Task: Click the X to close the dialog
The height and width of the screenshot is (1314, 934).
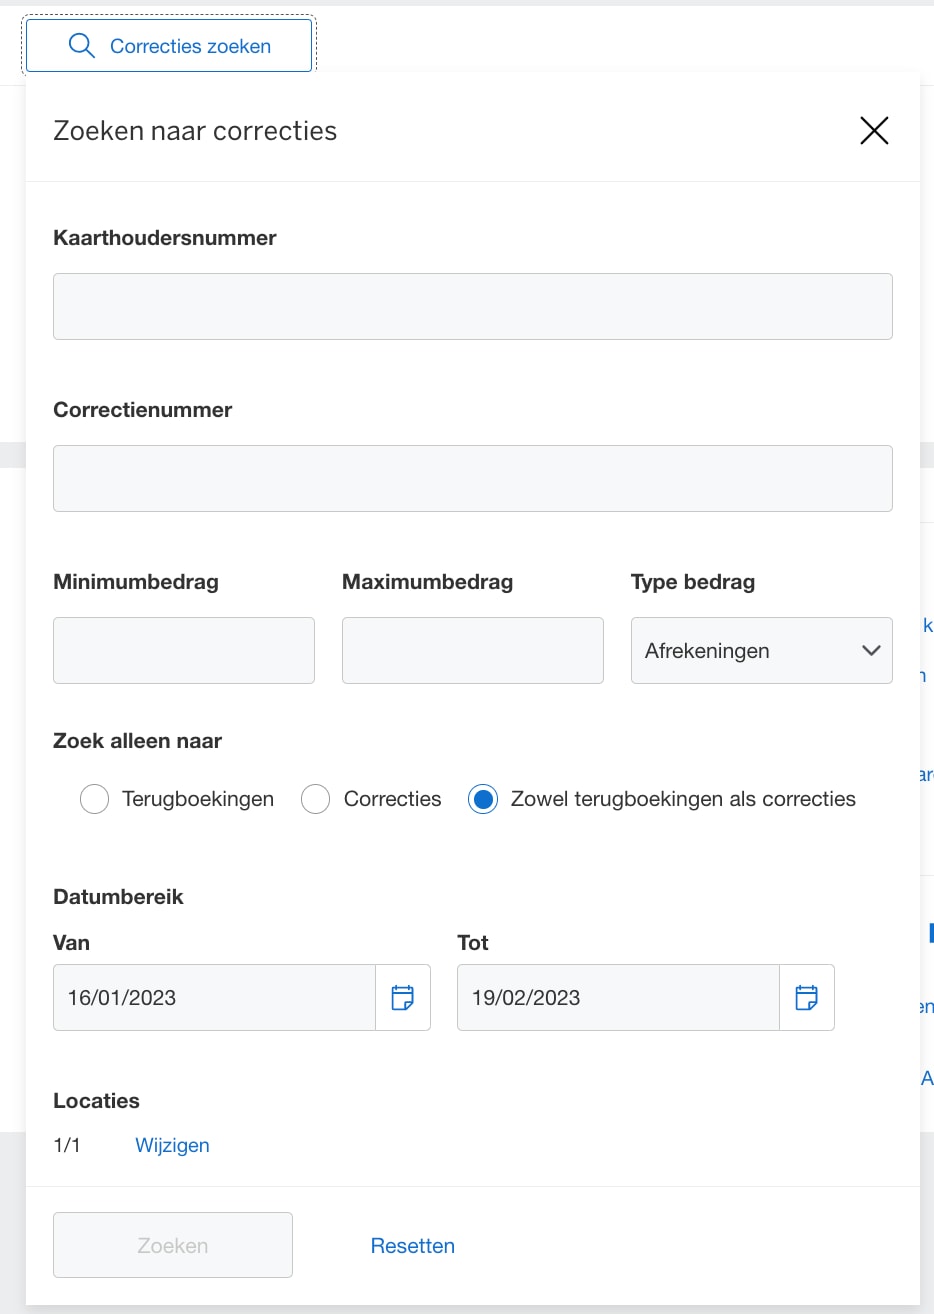Action: pos(873,130)
